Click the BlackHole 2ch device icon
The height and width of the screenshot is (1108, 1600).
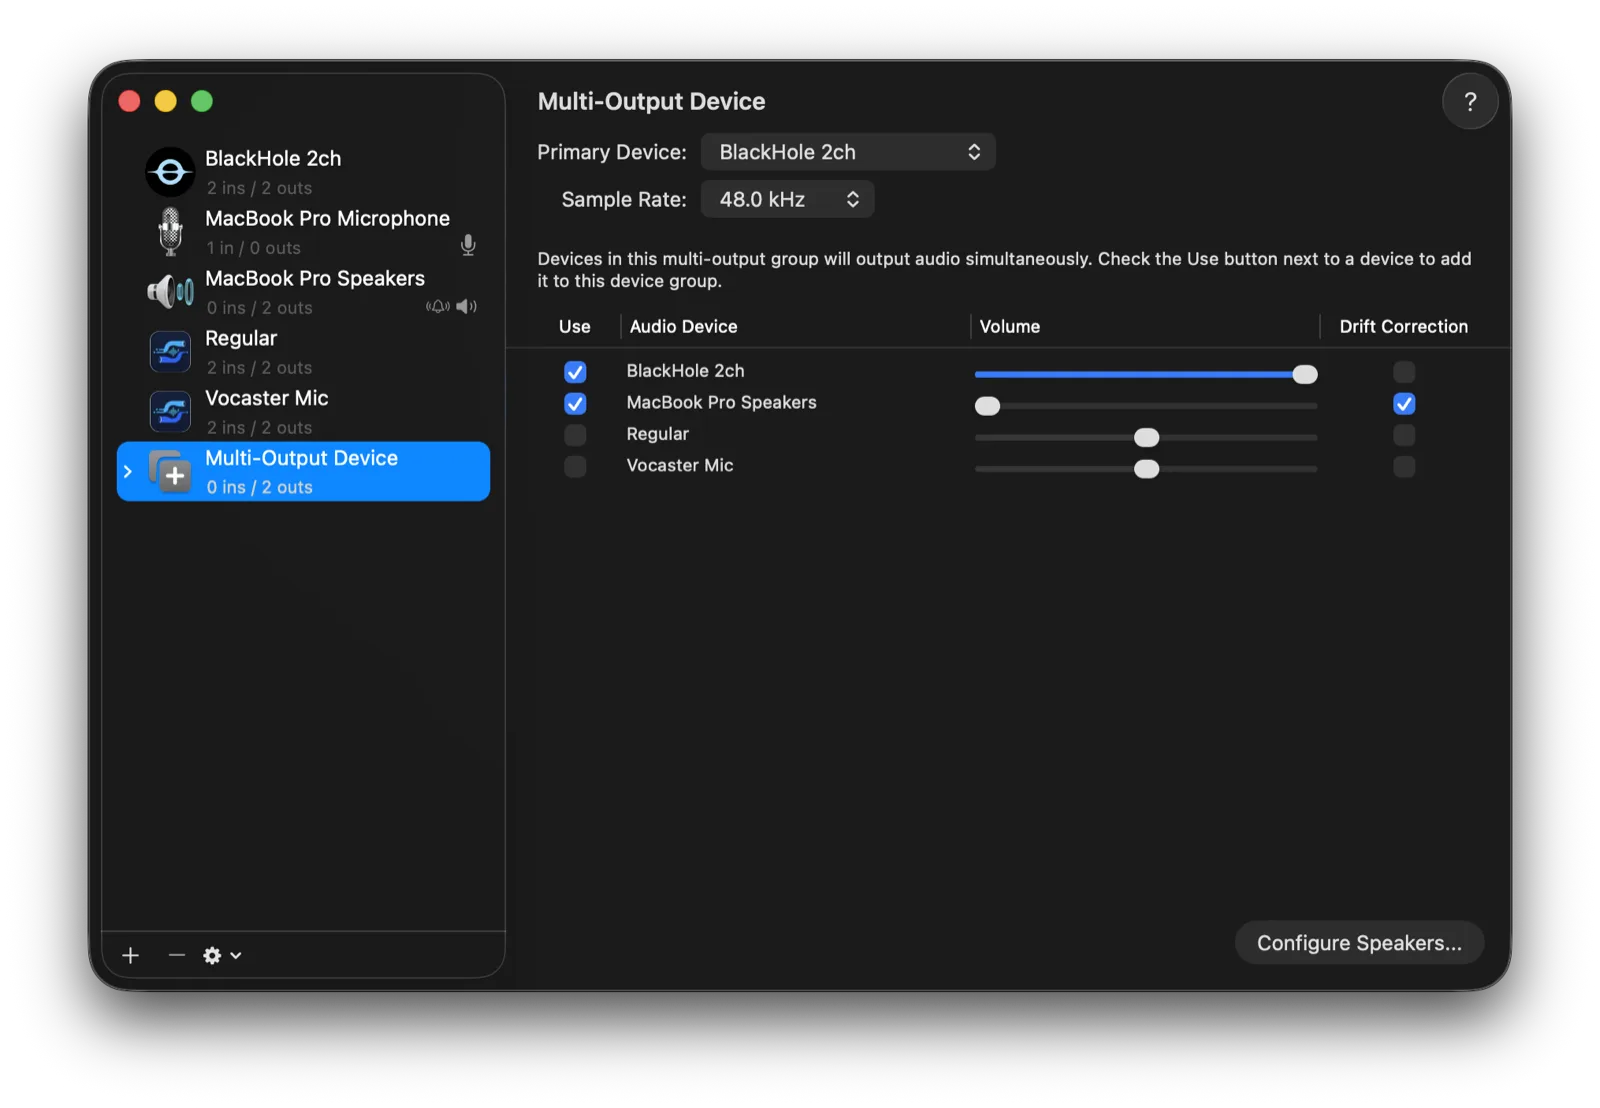coord(170,172)
